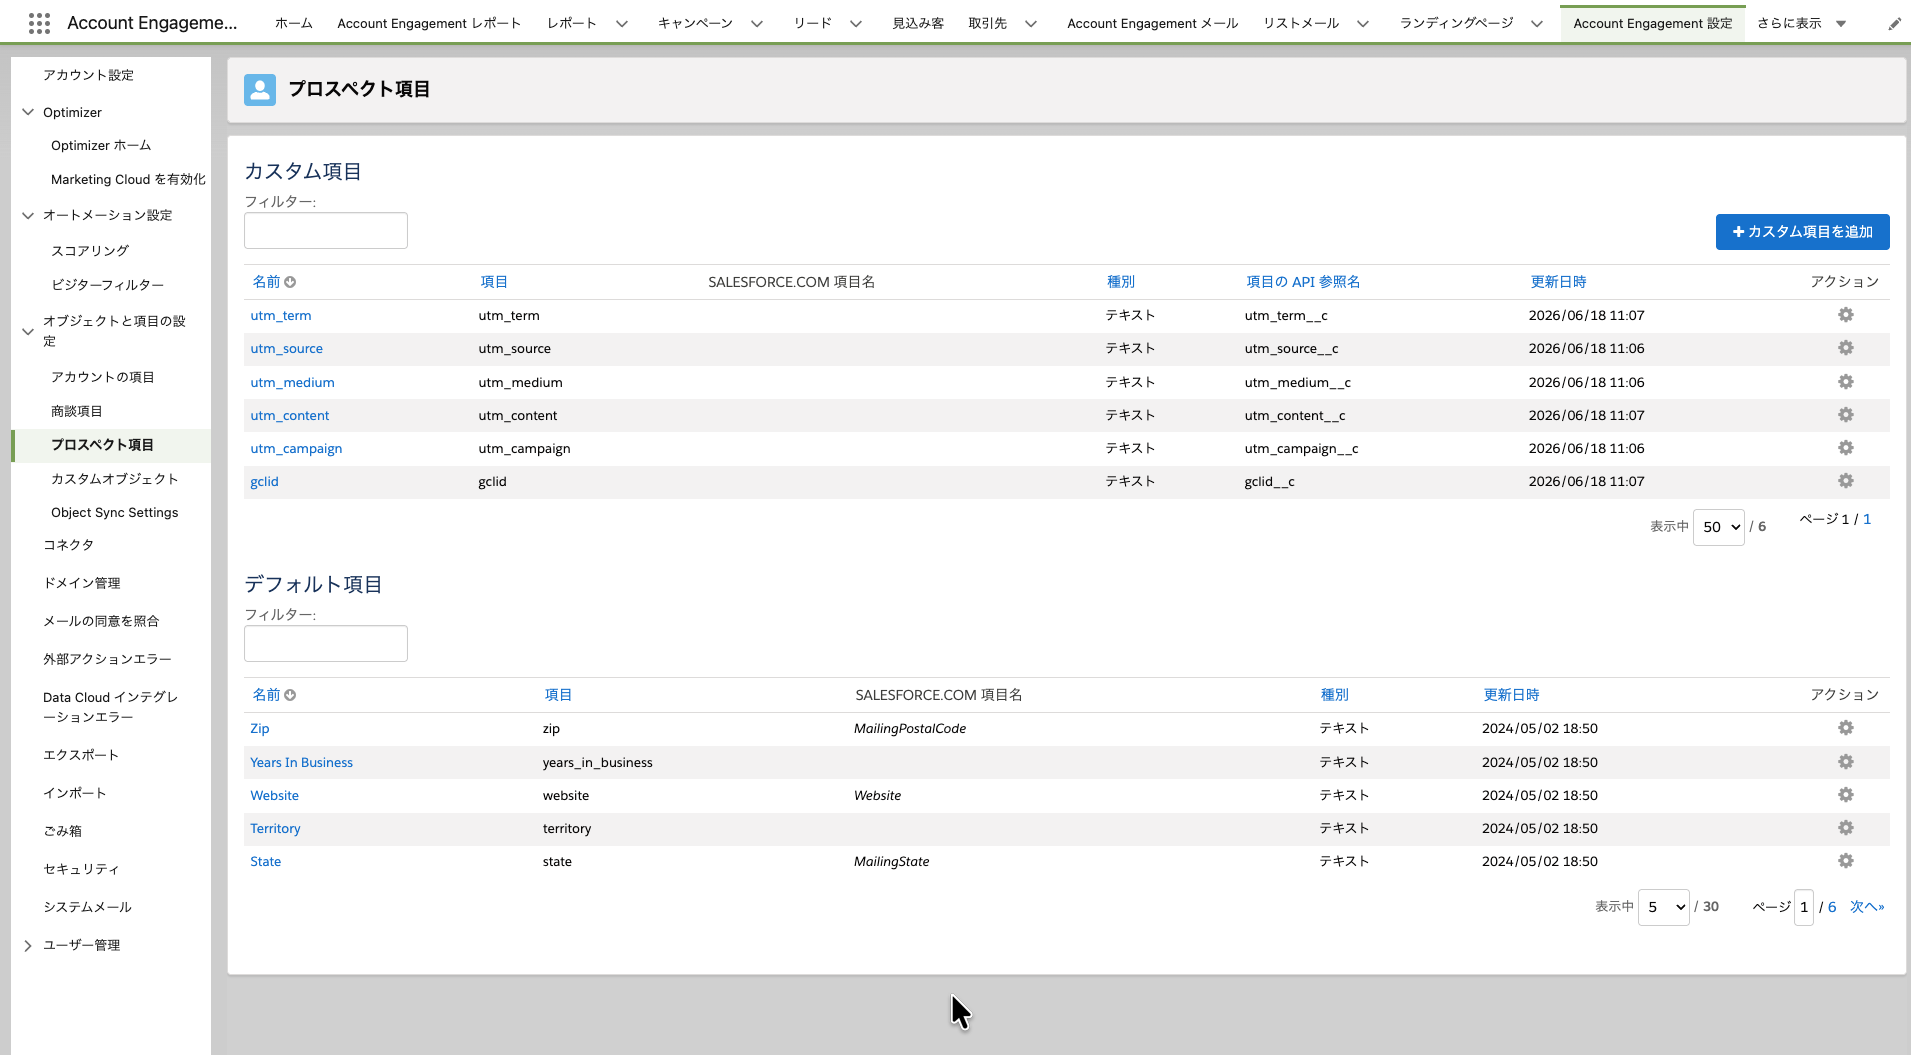Switch to Account Engagement メール tab
1911x1055 pixels.
coord(1152,23)
